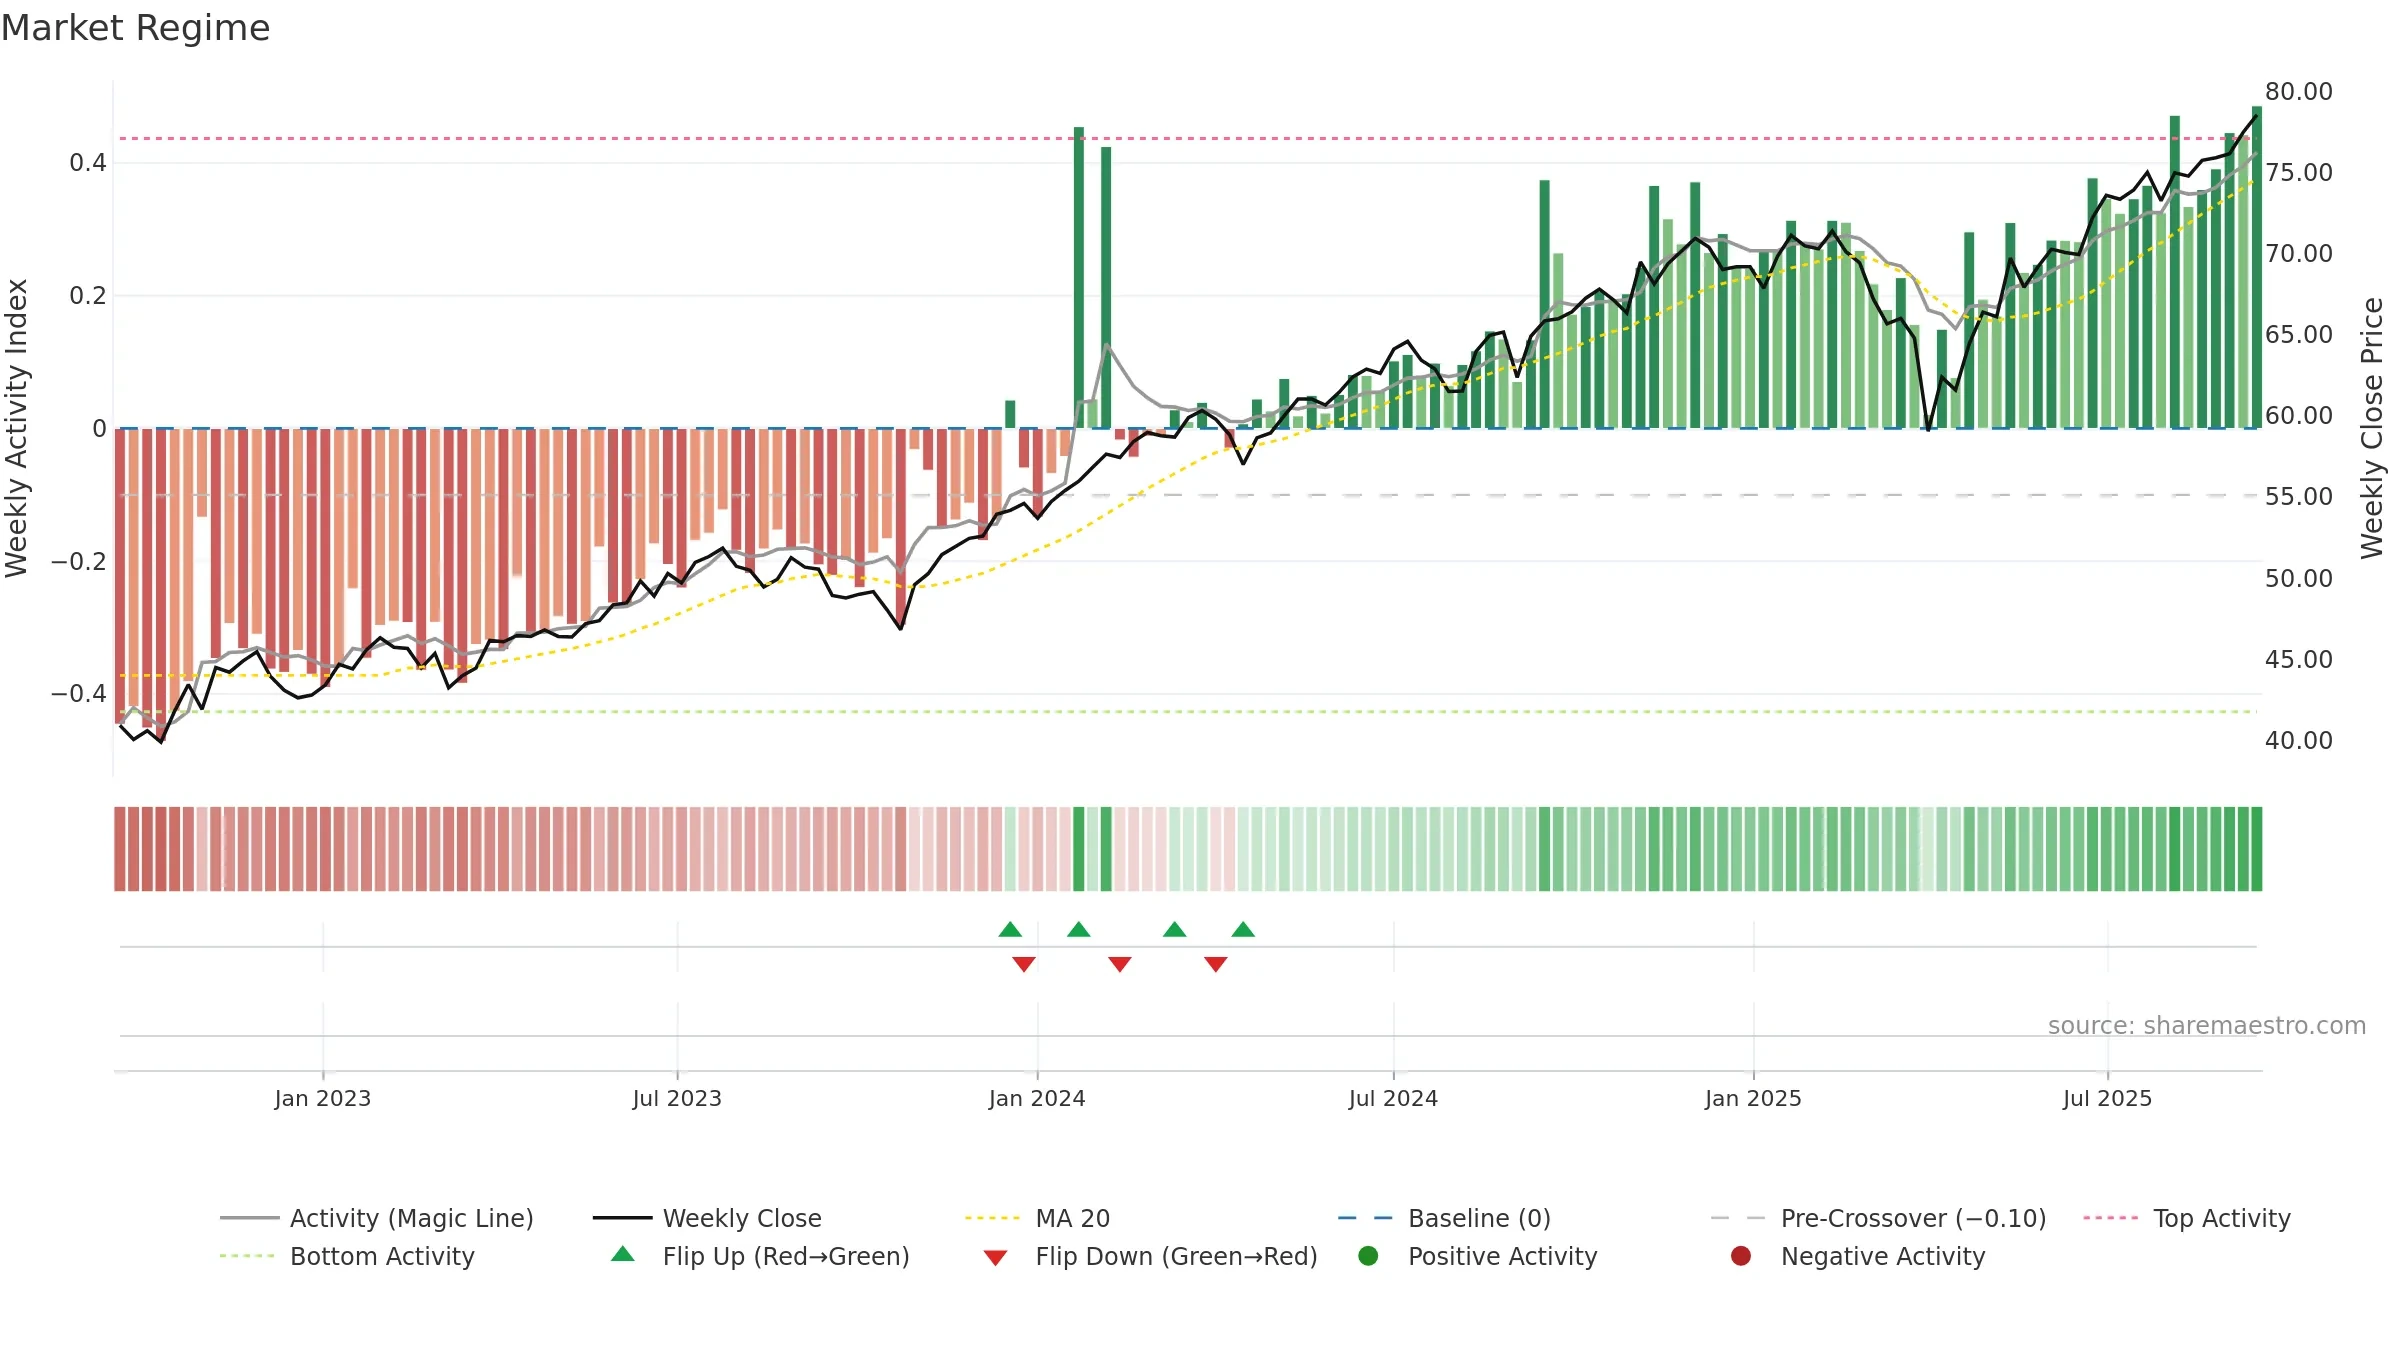Click the first green flip-up marker before Jan 2024

[x=1010, y=930]
